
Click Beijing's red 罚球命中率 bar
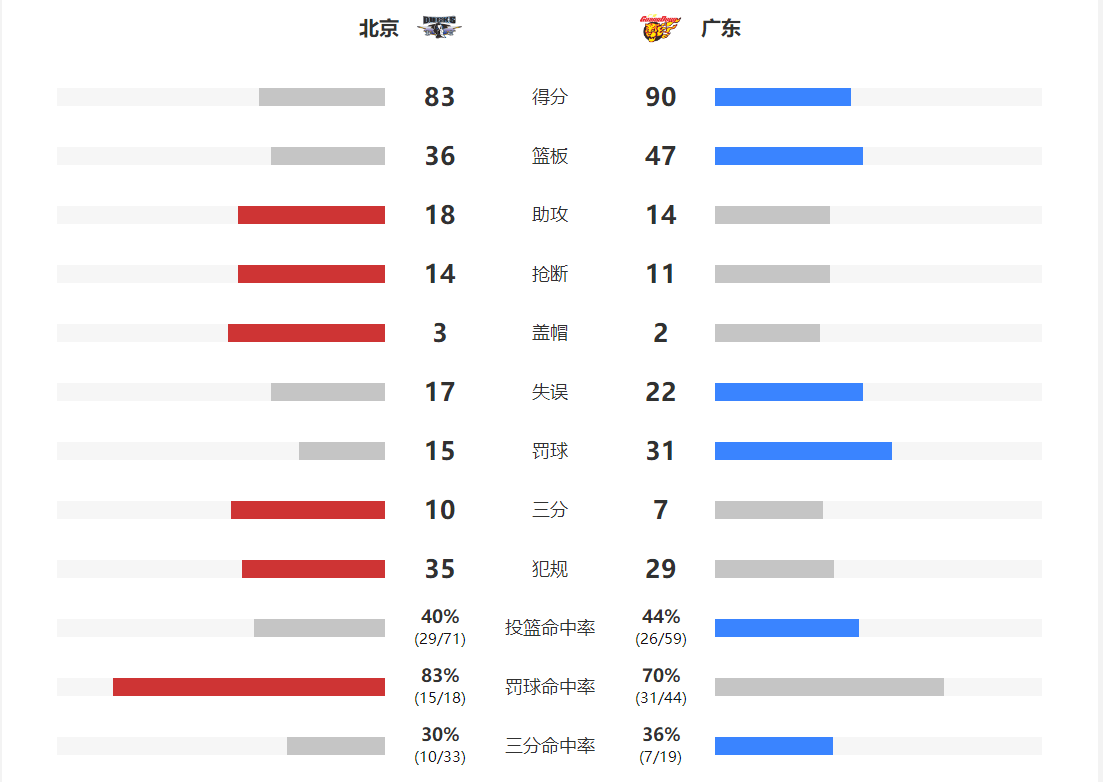(249, 687)
